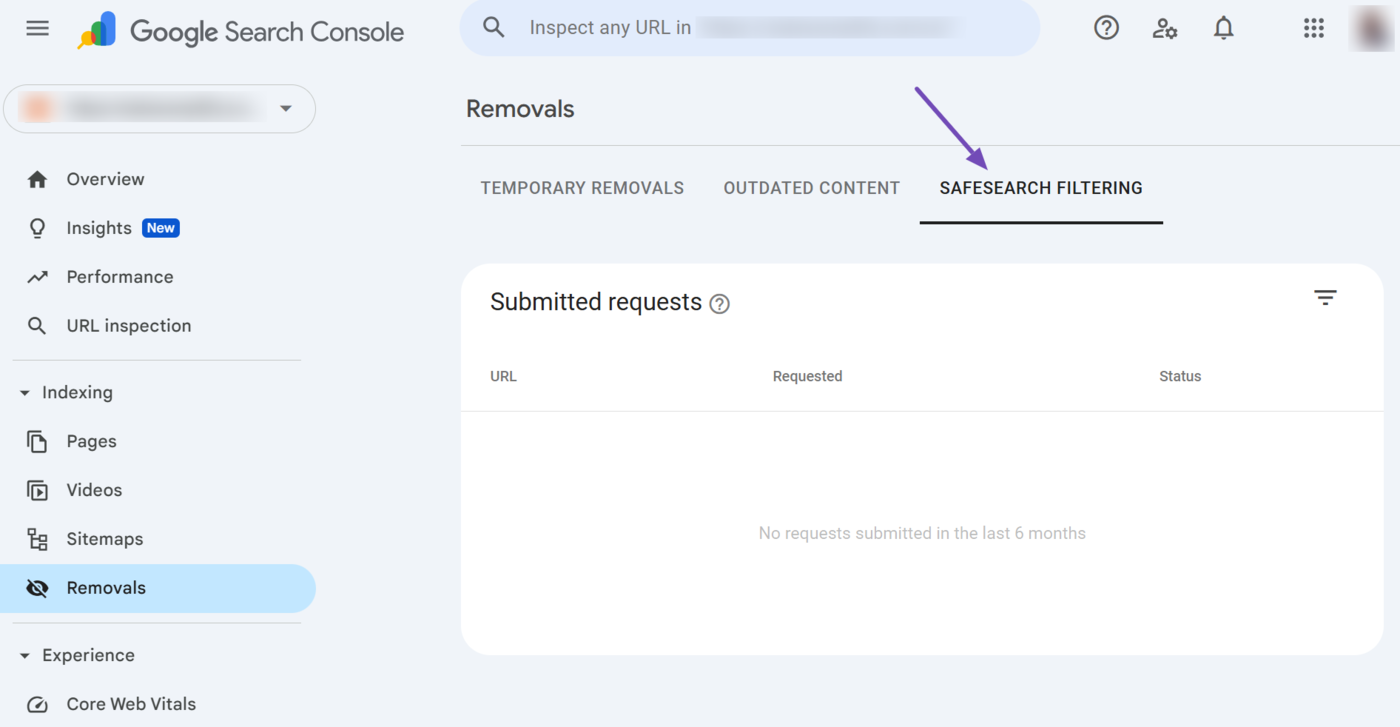Click Submitted requests help icon
The image size is (1400, 727).
pyautogui.click(x=719, y=304)
